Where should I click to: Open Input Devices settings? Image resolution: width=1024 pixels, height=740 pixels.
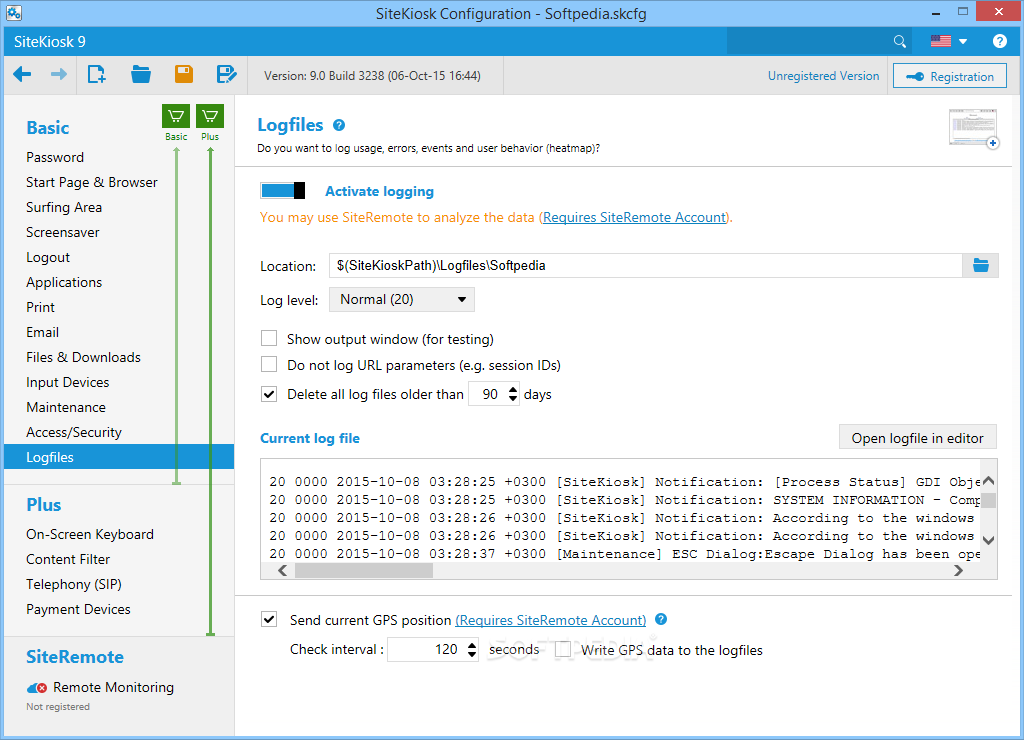[x=67, y=382]
